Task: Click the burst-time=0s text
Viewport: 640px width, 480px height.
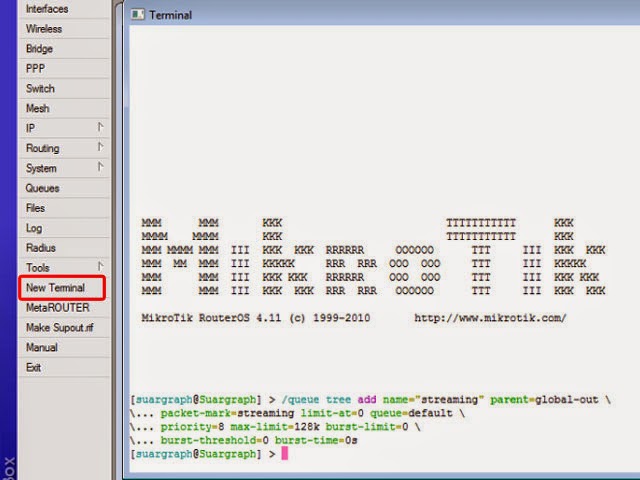Action: pyautogui.click(x=316, y=440)
